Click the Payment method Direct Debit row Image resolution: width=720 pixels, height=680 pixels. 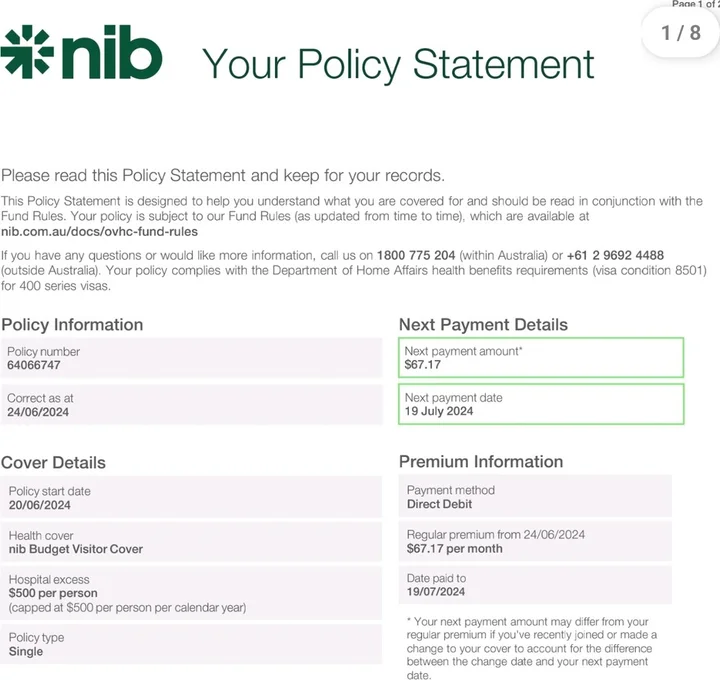(x=535, y=496)
